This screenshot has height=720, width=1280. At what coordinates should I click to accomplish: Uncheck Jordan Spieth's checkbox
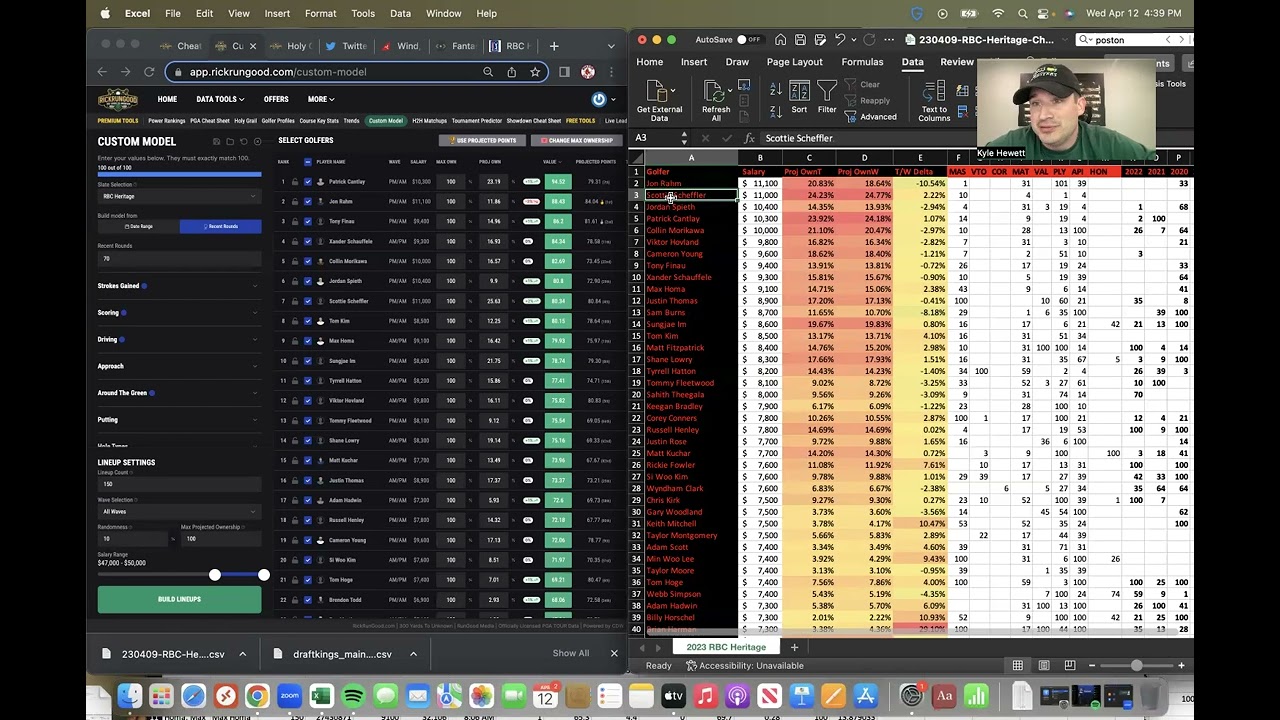(307, 281)
